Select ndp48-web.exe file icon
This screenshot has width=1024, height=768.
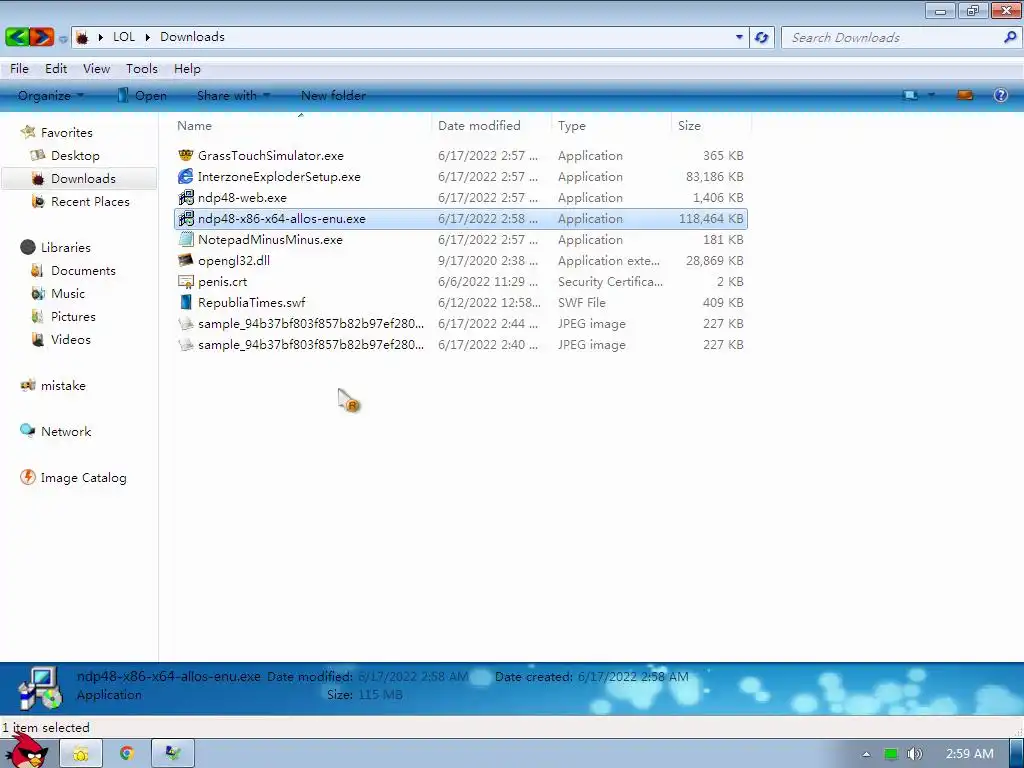[186, 197]
